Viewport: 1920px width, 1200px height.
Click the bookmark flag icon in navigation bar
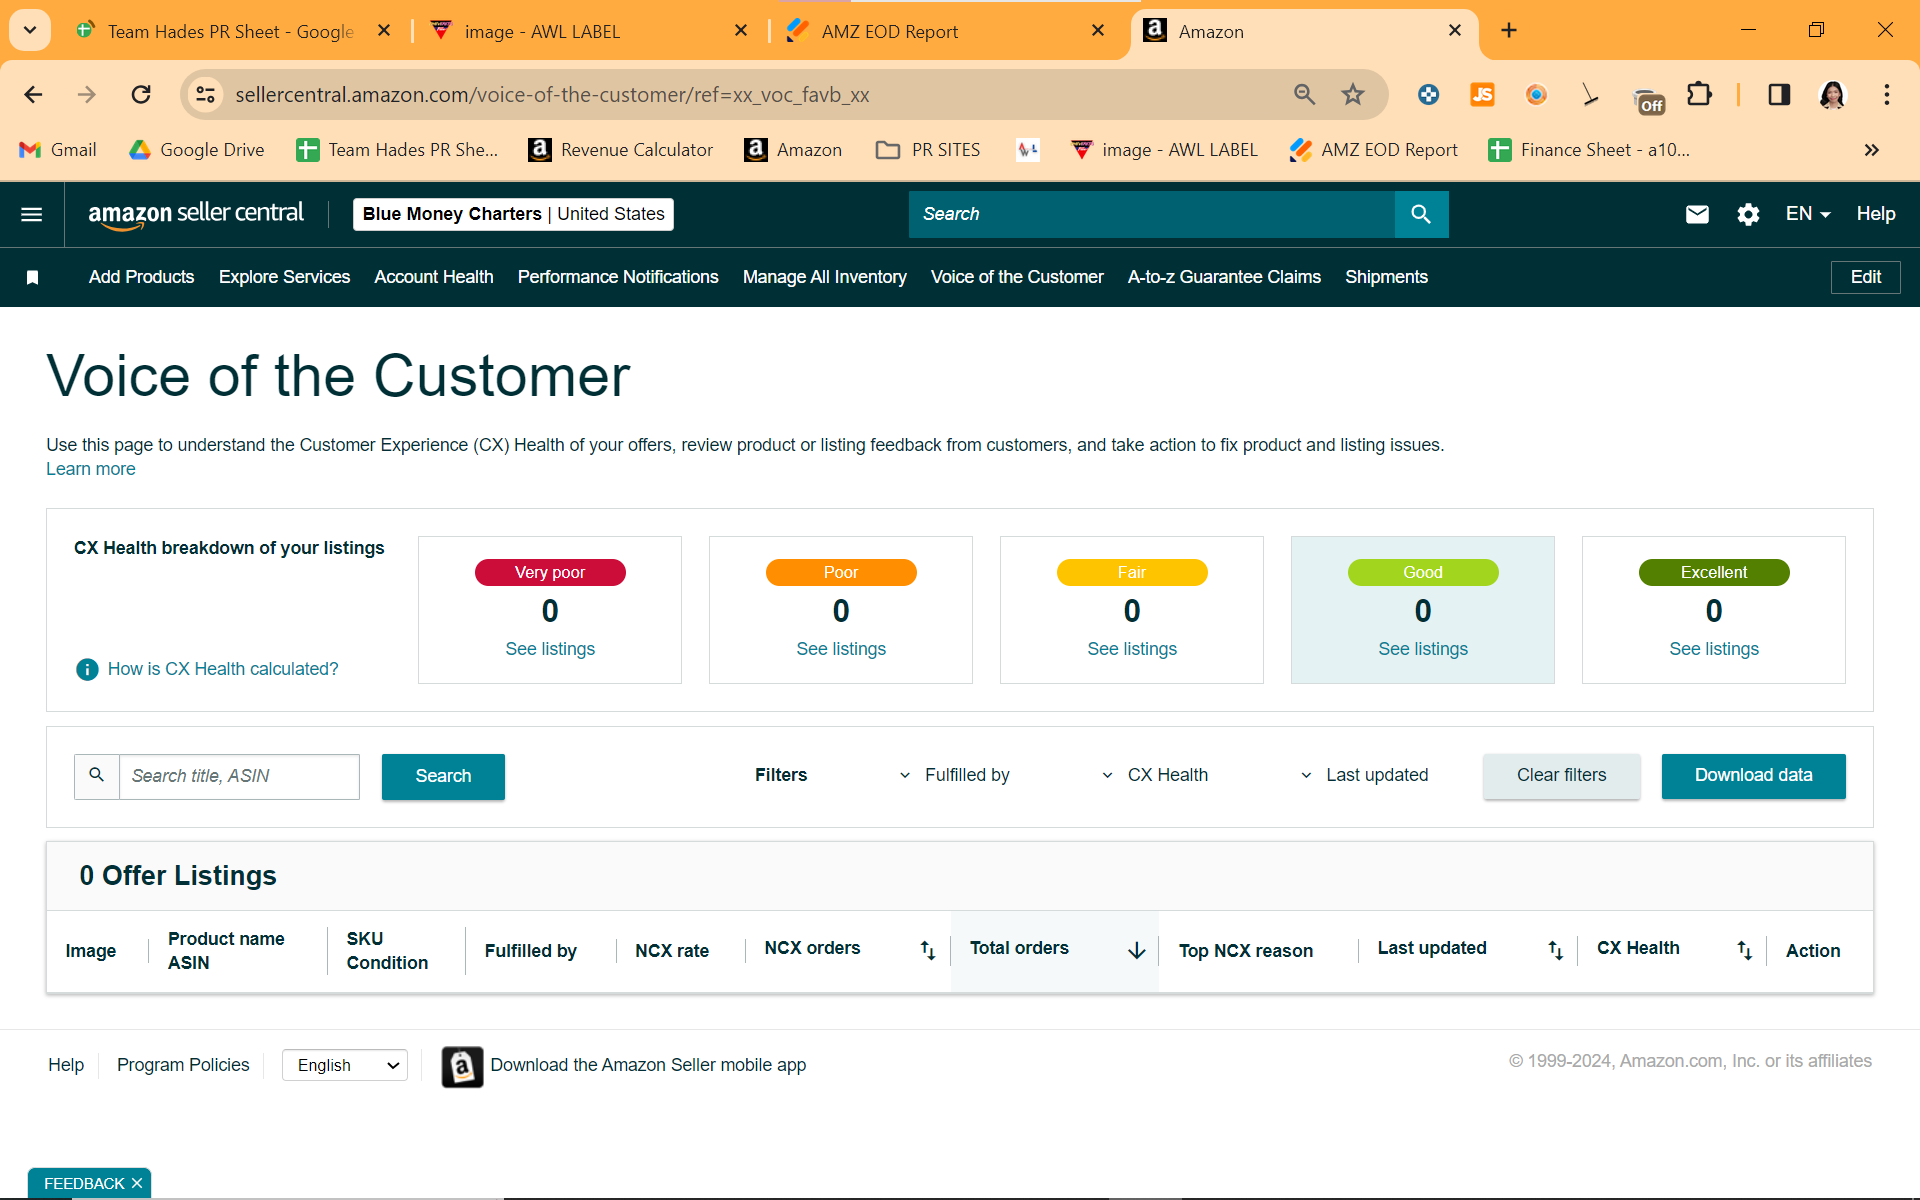(x=32, y=277)
